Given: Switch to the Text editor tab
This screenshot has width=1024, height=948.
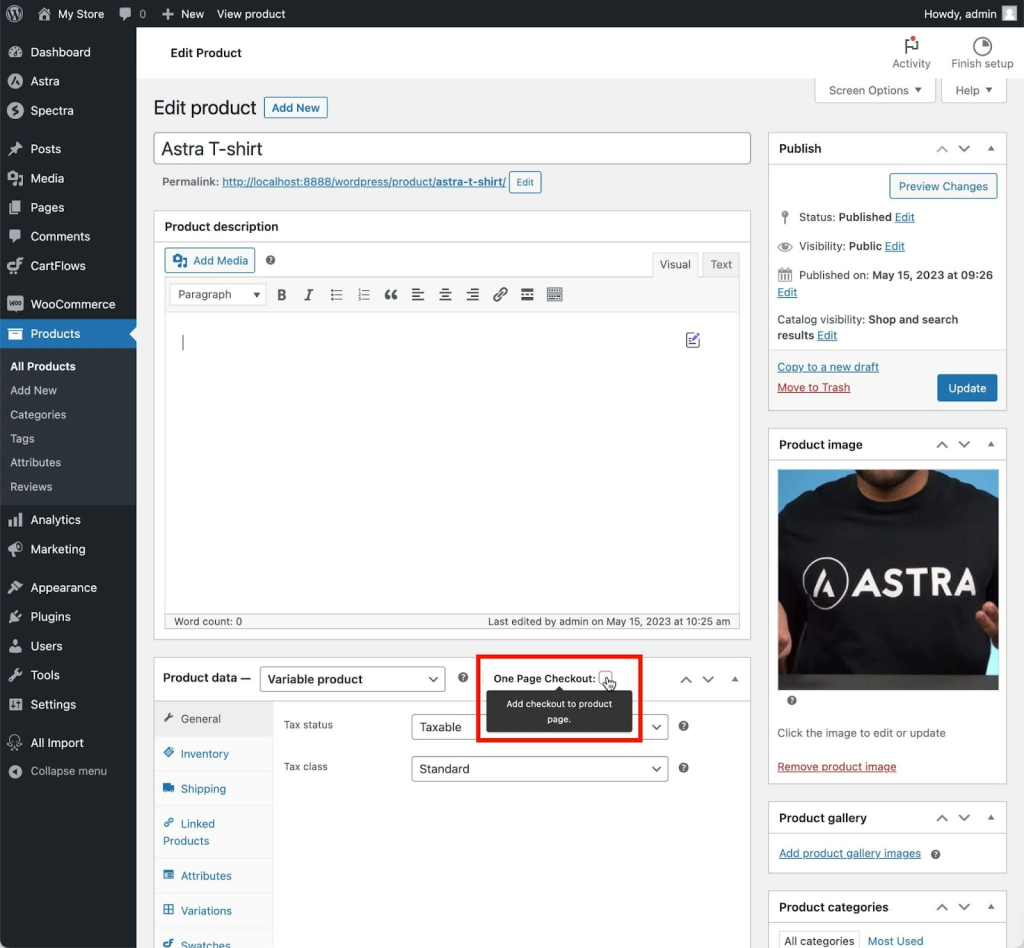Looking at the screenshot, I should point(721,264).
